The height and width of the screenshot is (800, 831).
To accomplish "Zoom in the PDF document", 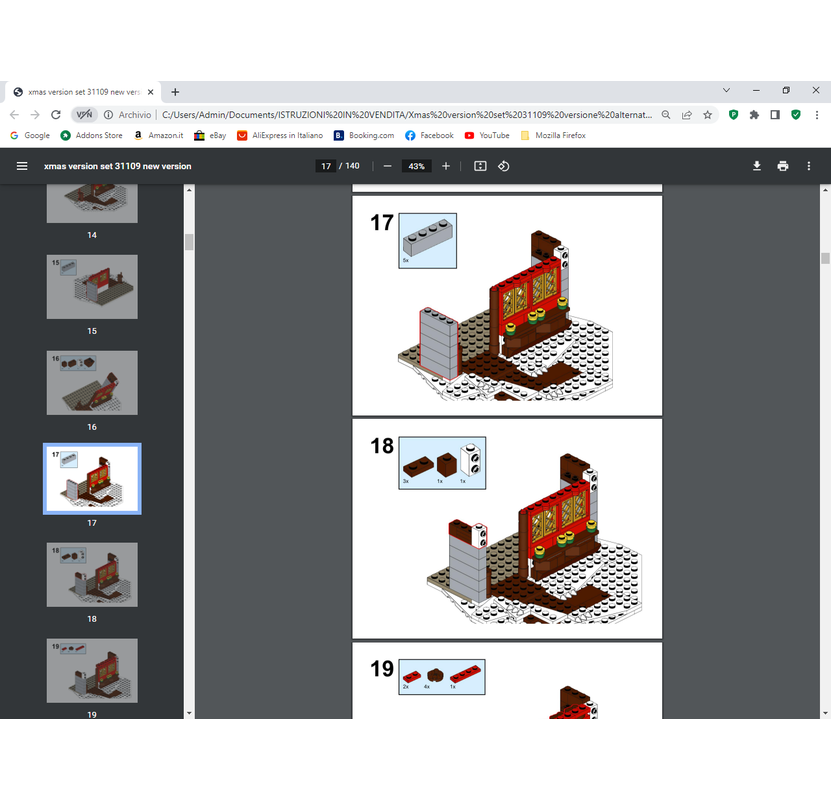I will pyautogui.click(x=446, y=166).
